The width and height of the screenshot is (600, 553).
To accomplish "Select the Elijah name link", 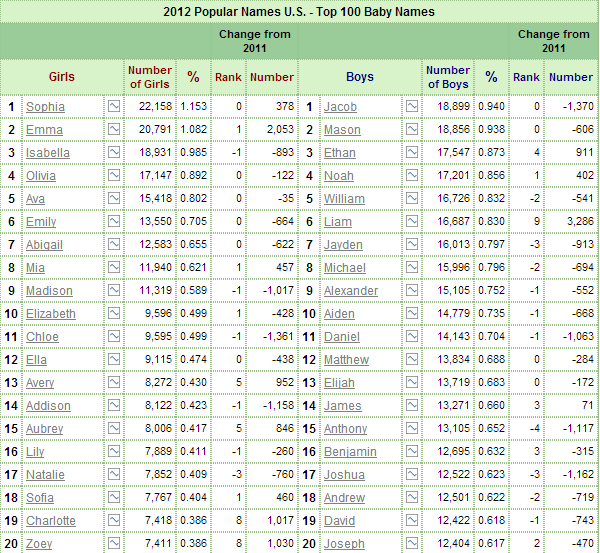I will pos(339,383).
